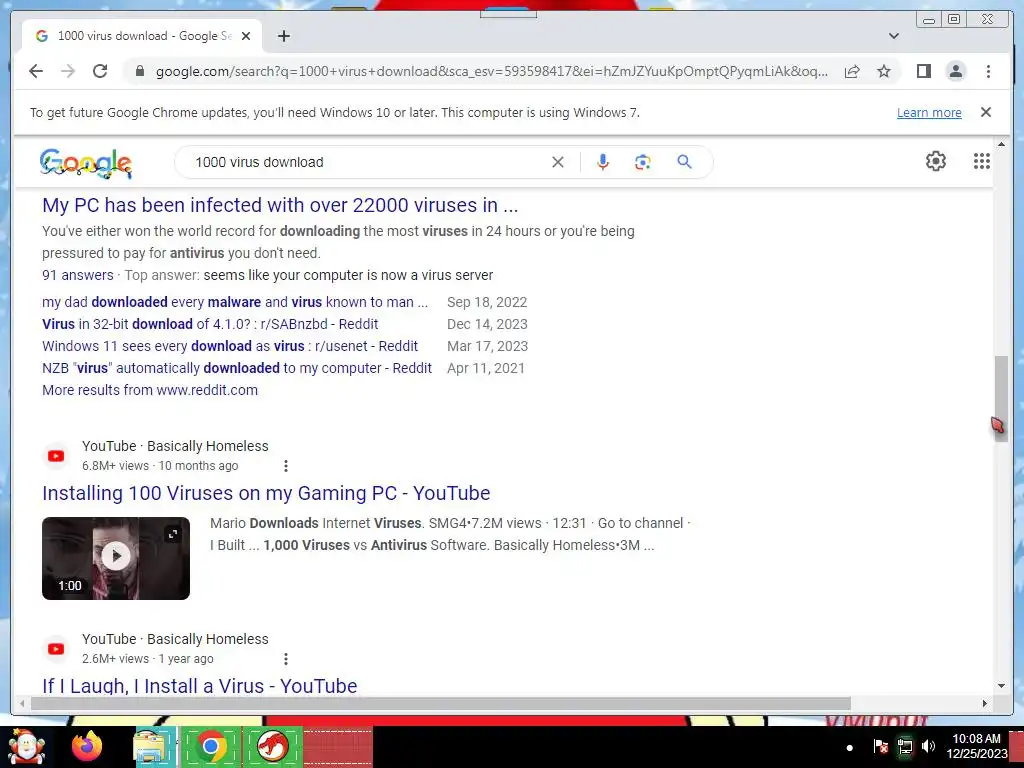This screenshot has height=768, width=1024.
Task: Open Chrome three-dot menu
Action: click(988, 71)
